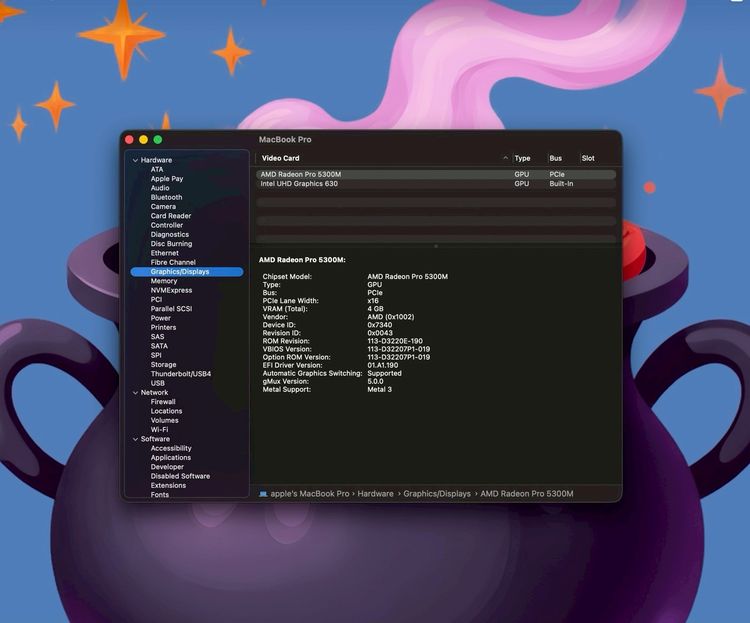Select the Intel UHD Graphics 630 row
The height and width of the screenshot is (623, 750).
pyautogui.click(x=436, y=184)
